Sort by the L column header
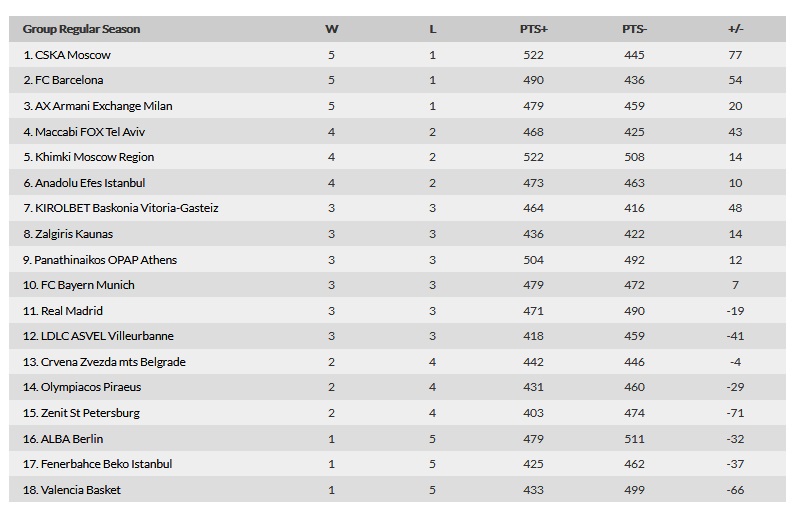 (433, 29)
